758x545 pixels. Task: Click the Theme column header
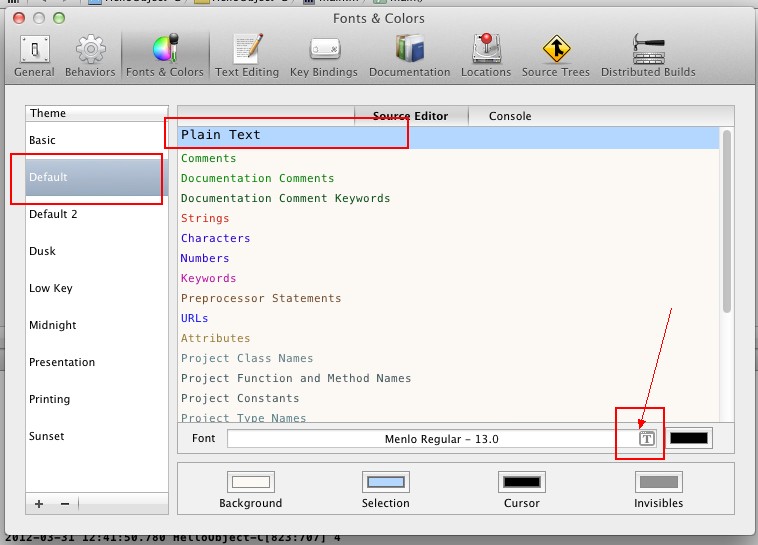(x=97, y=113)
